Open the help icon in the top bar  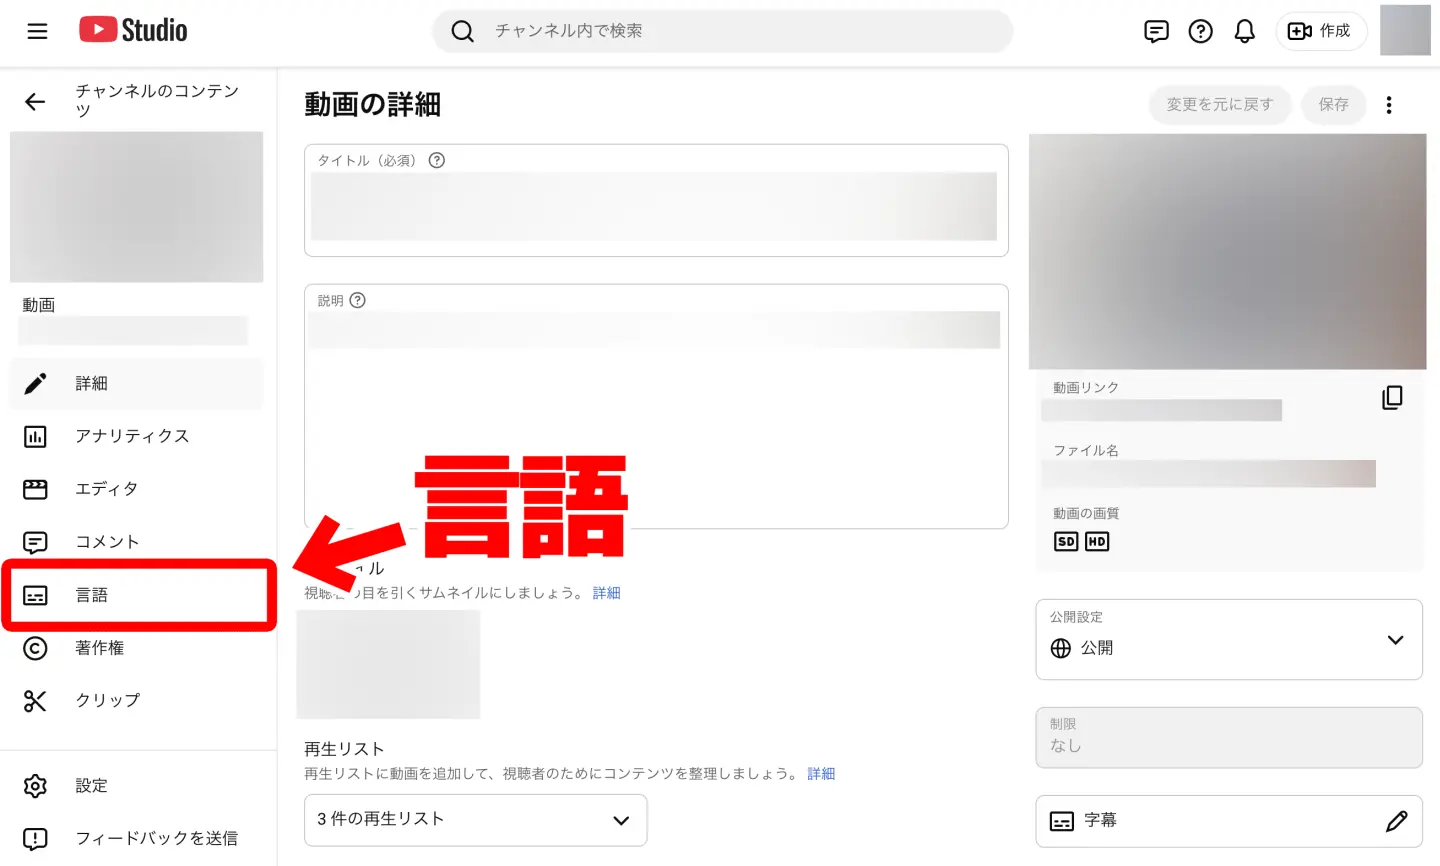coord(1200,31)
